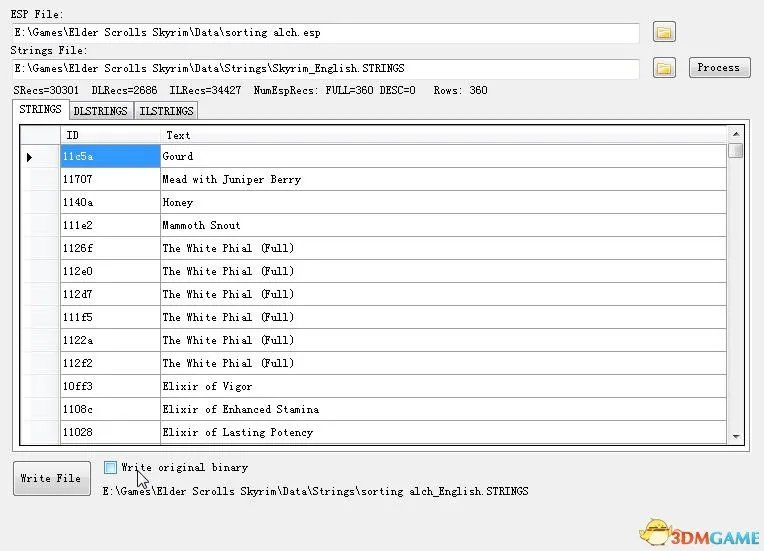Switch to the ILSTRINGS tab

point(166,111)
